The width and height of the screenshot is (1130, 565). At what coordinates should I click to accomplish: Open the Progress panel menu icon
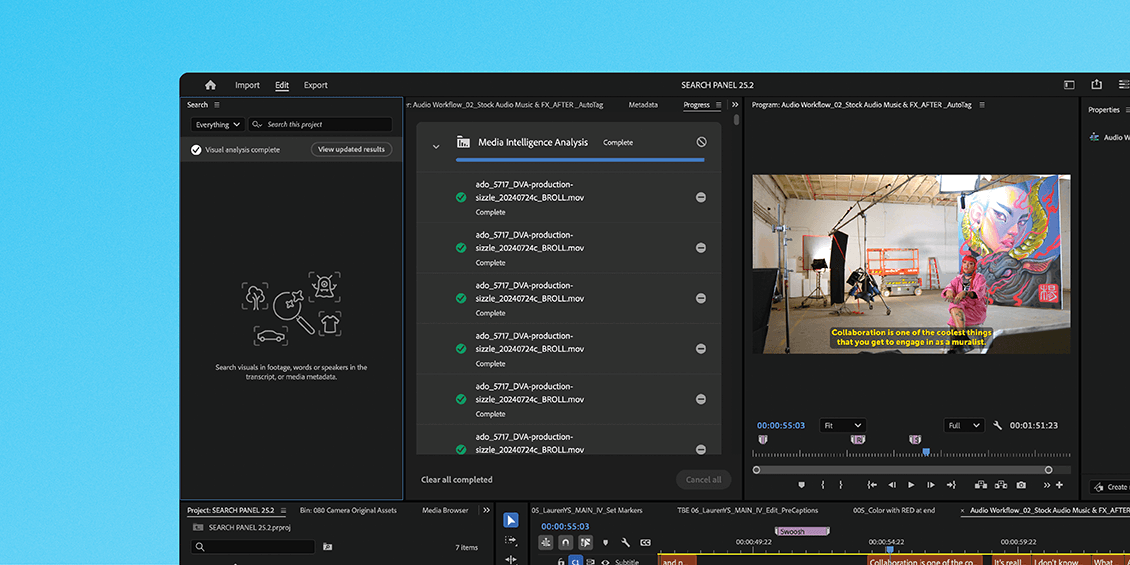[x=719, y=104]
